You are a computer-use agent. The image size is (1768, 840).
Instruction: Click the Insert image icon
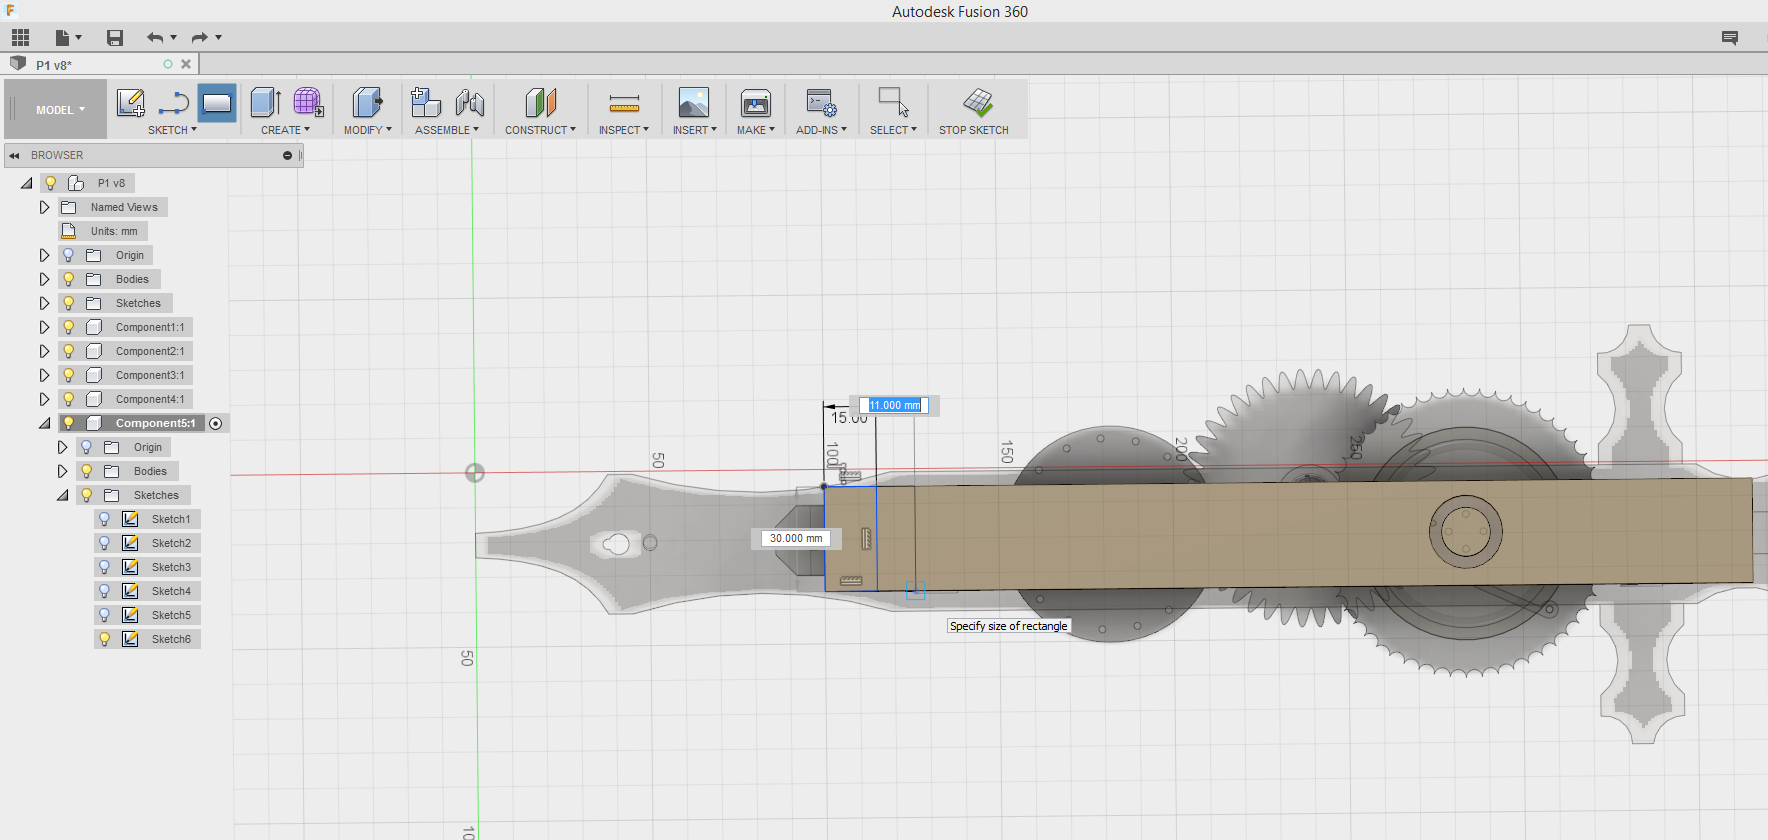(x=694, y=103)
